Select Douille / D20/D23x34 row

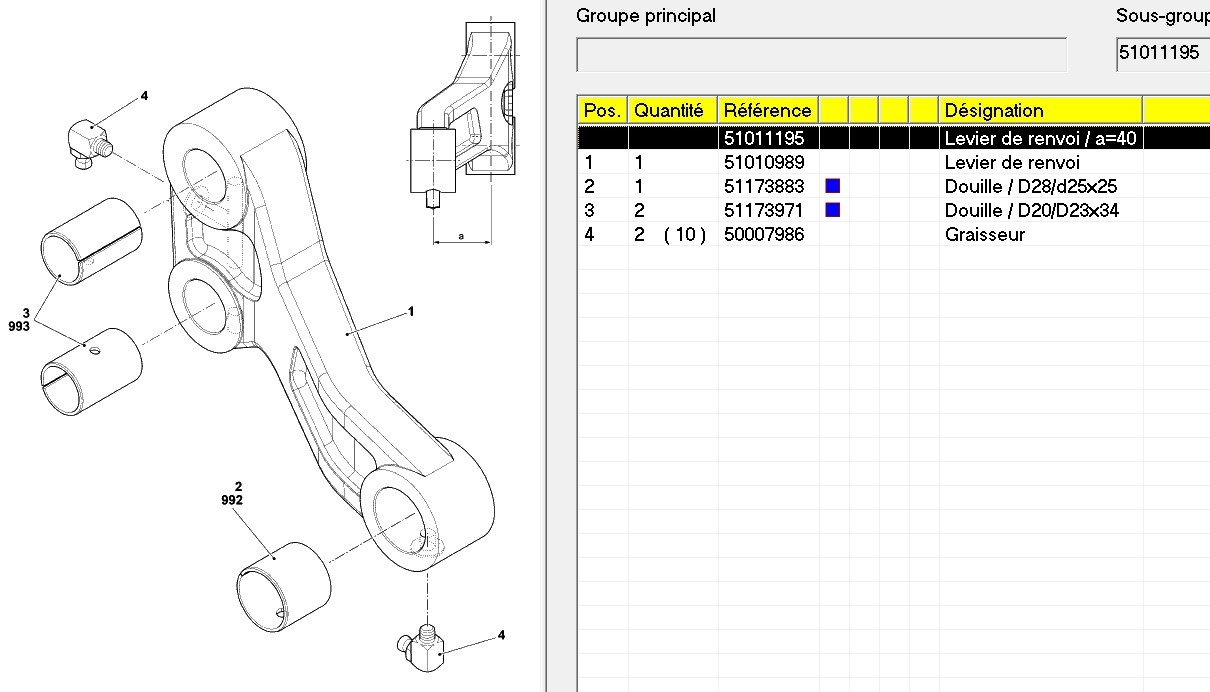pos(894,210)
